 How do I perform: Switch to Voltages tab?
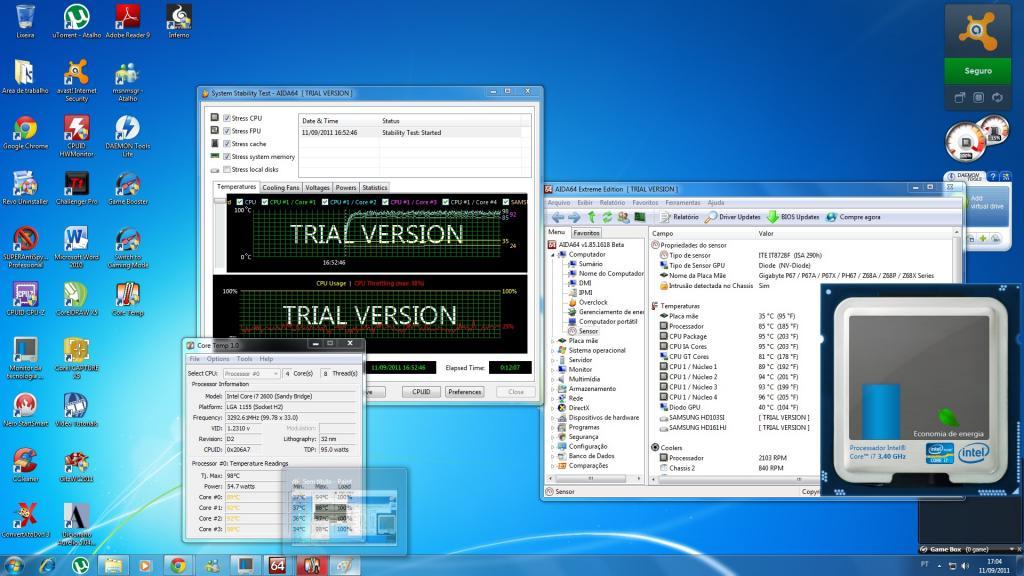[x=317, y=187]
